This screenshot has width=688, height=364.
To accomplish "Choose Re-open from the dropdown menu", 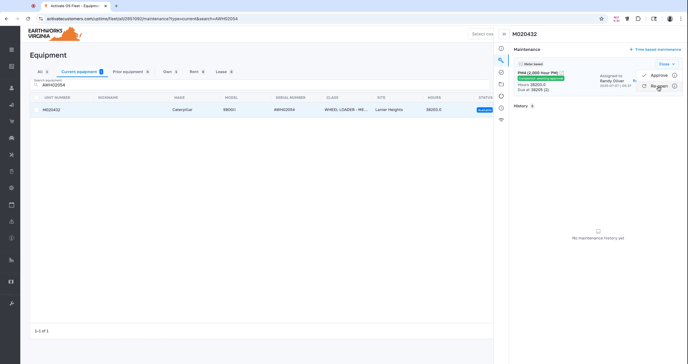I will tap(659, 86).
